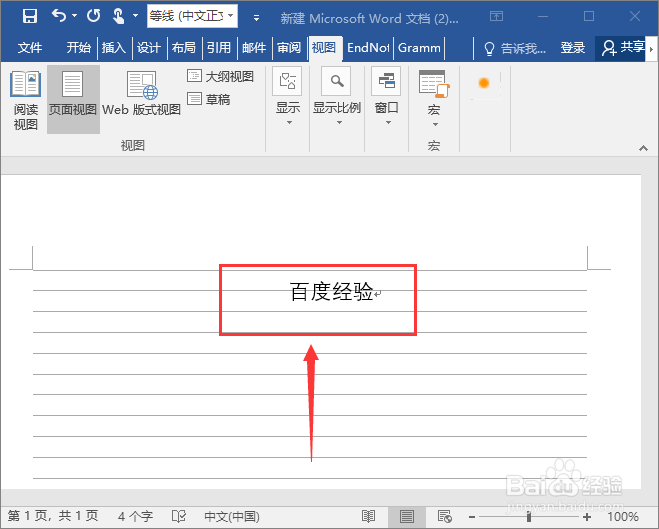Image resolution: width=659 pixels, height=529 pixels.
Task: Open the EndNote tab
Action: click(x=368, y=47)
